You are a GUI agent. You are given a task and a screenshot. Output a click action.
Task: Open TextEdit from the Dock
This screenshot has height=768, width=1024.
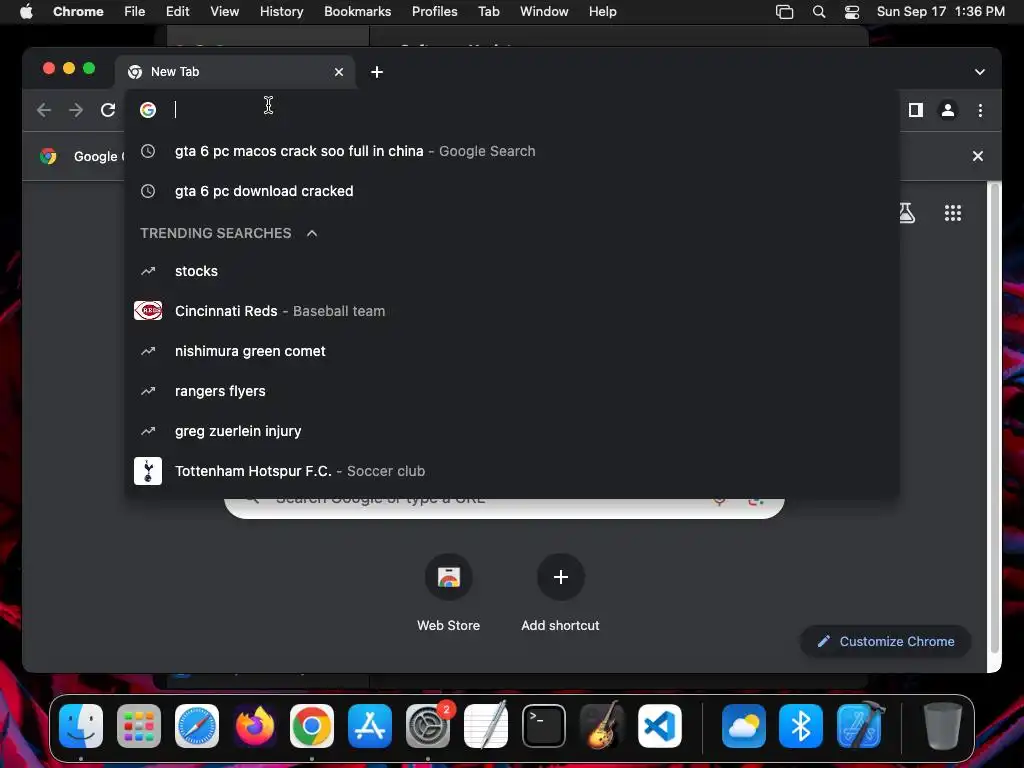click(x=485, y=726)
